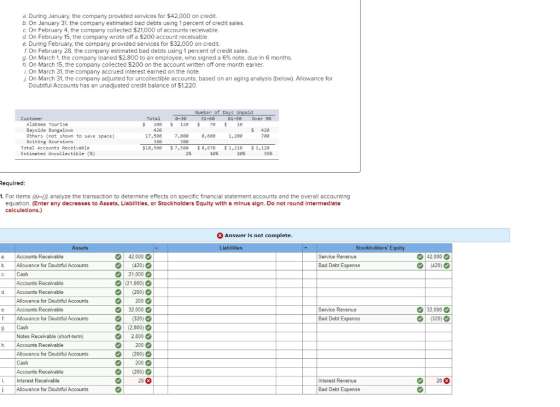Click the green check beside Bad Debt Expense (320)
The width and height of the screenshot is (560, 407).
pyautogui.click(x=446, y=319)
